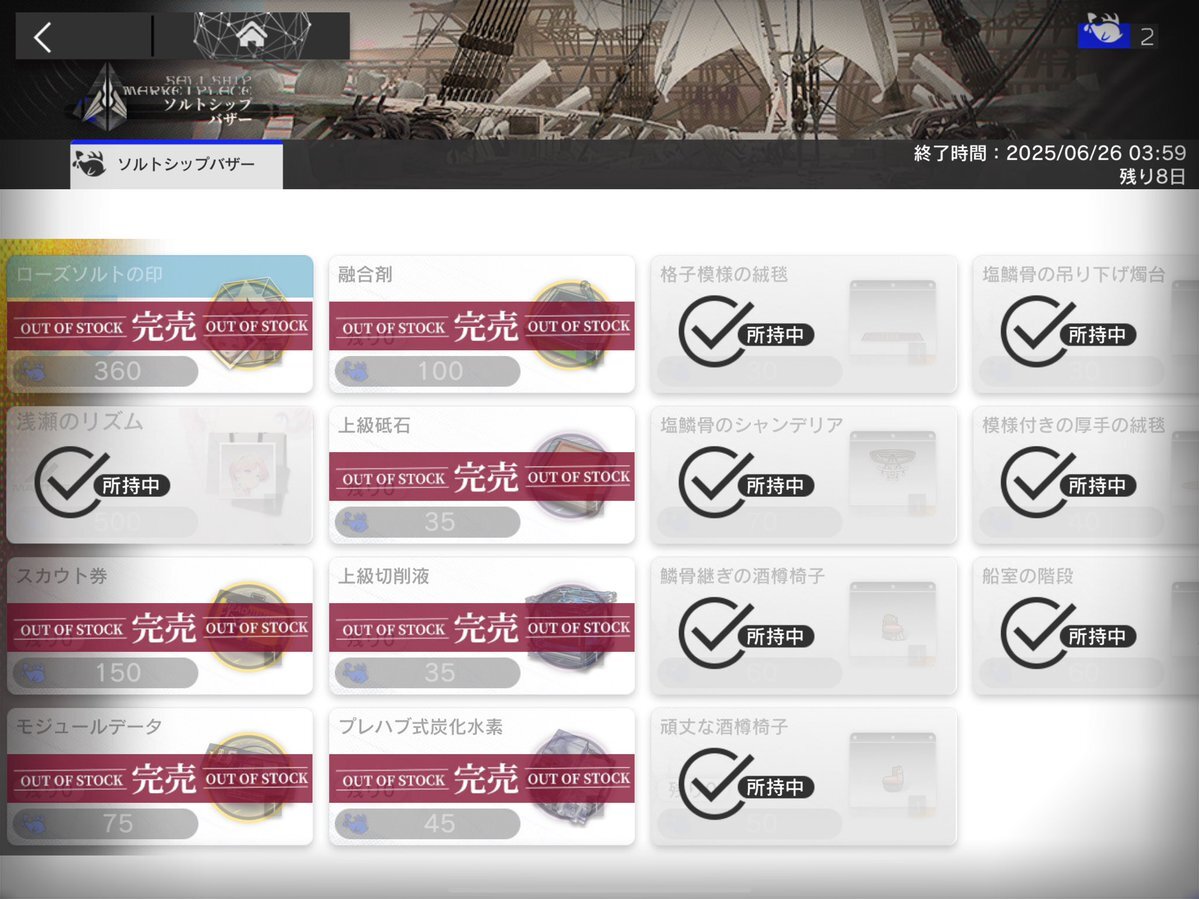1199x899 pixels.
Task: Open the 頑丈な酒樽椅子 furniture card
Action: (x=804, y=777)
